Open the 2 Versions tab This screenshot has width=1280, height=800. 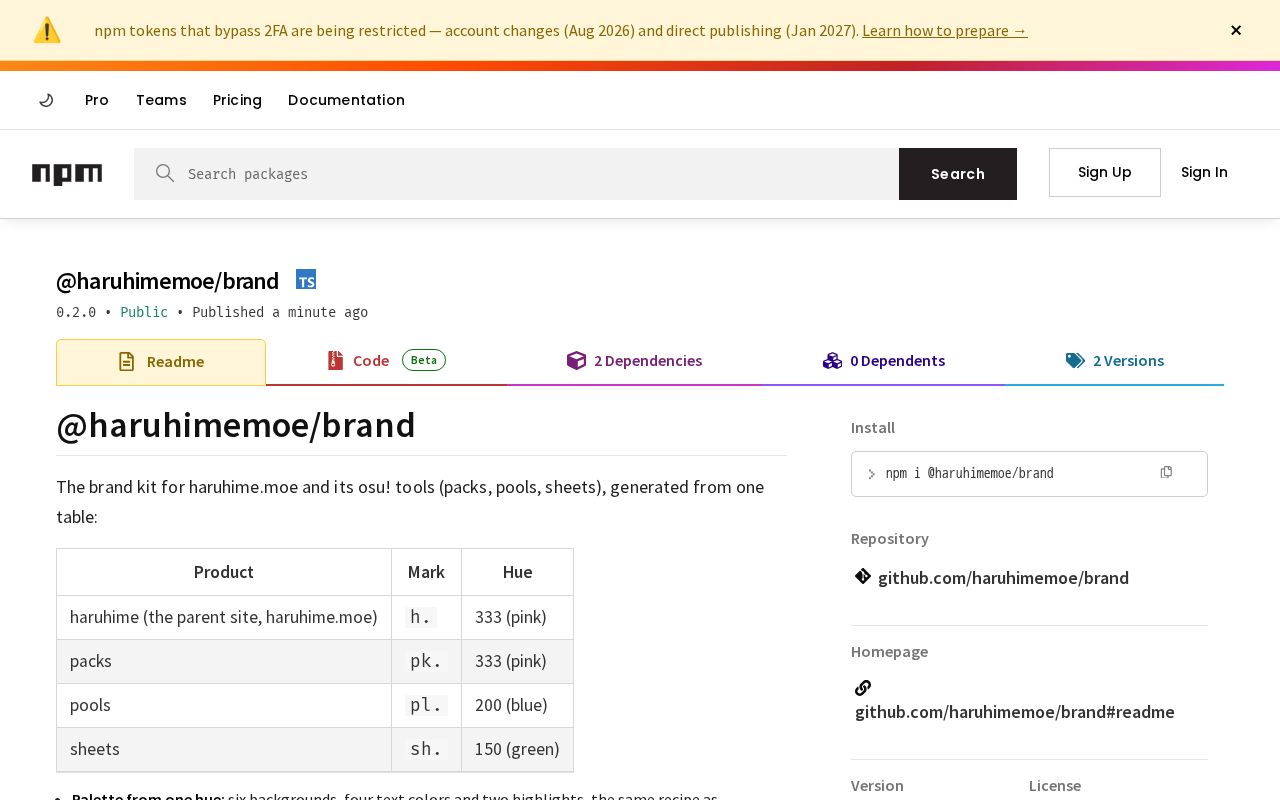1115,361
